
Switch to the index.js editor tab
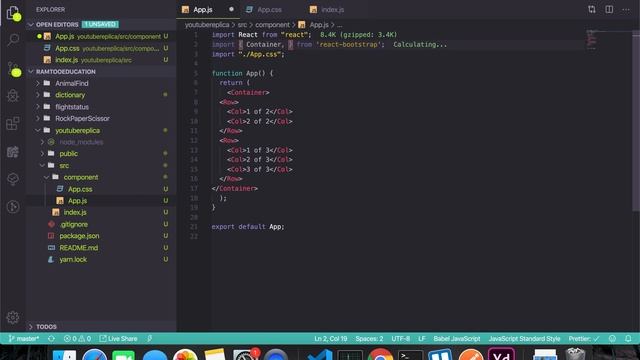[332, 9]
